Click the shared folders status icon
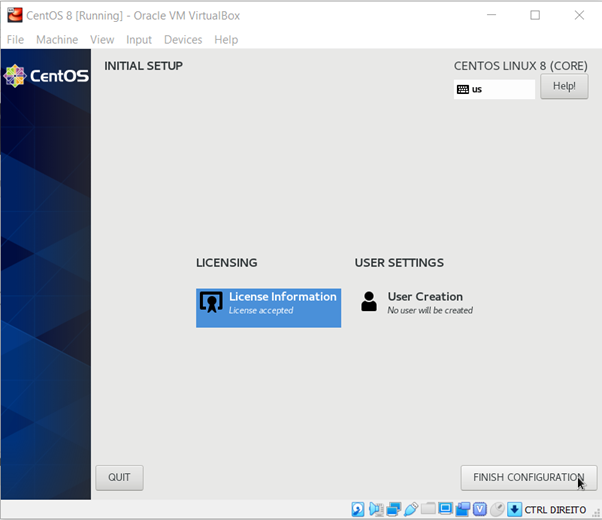Screen dimensions: 602x520 click(x=428, y=509)
